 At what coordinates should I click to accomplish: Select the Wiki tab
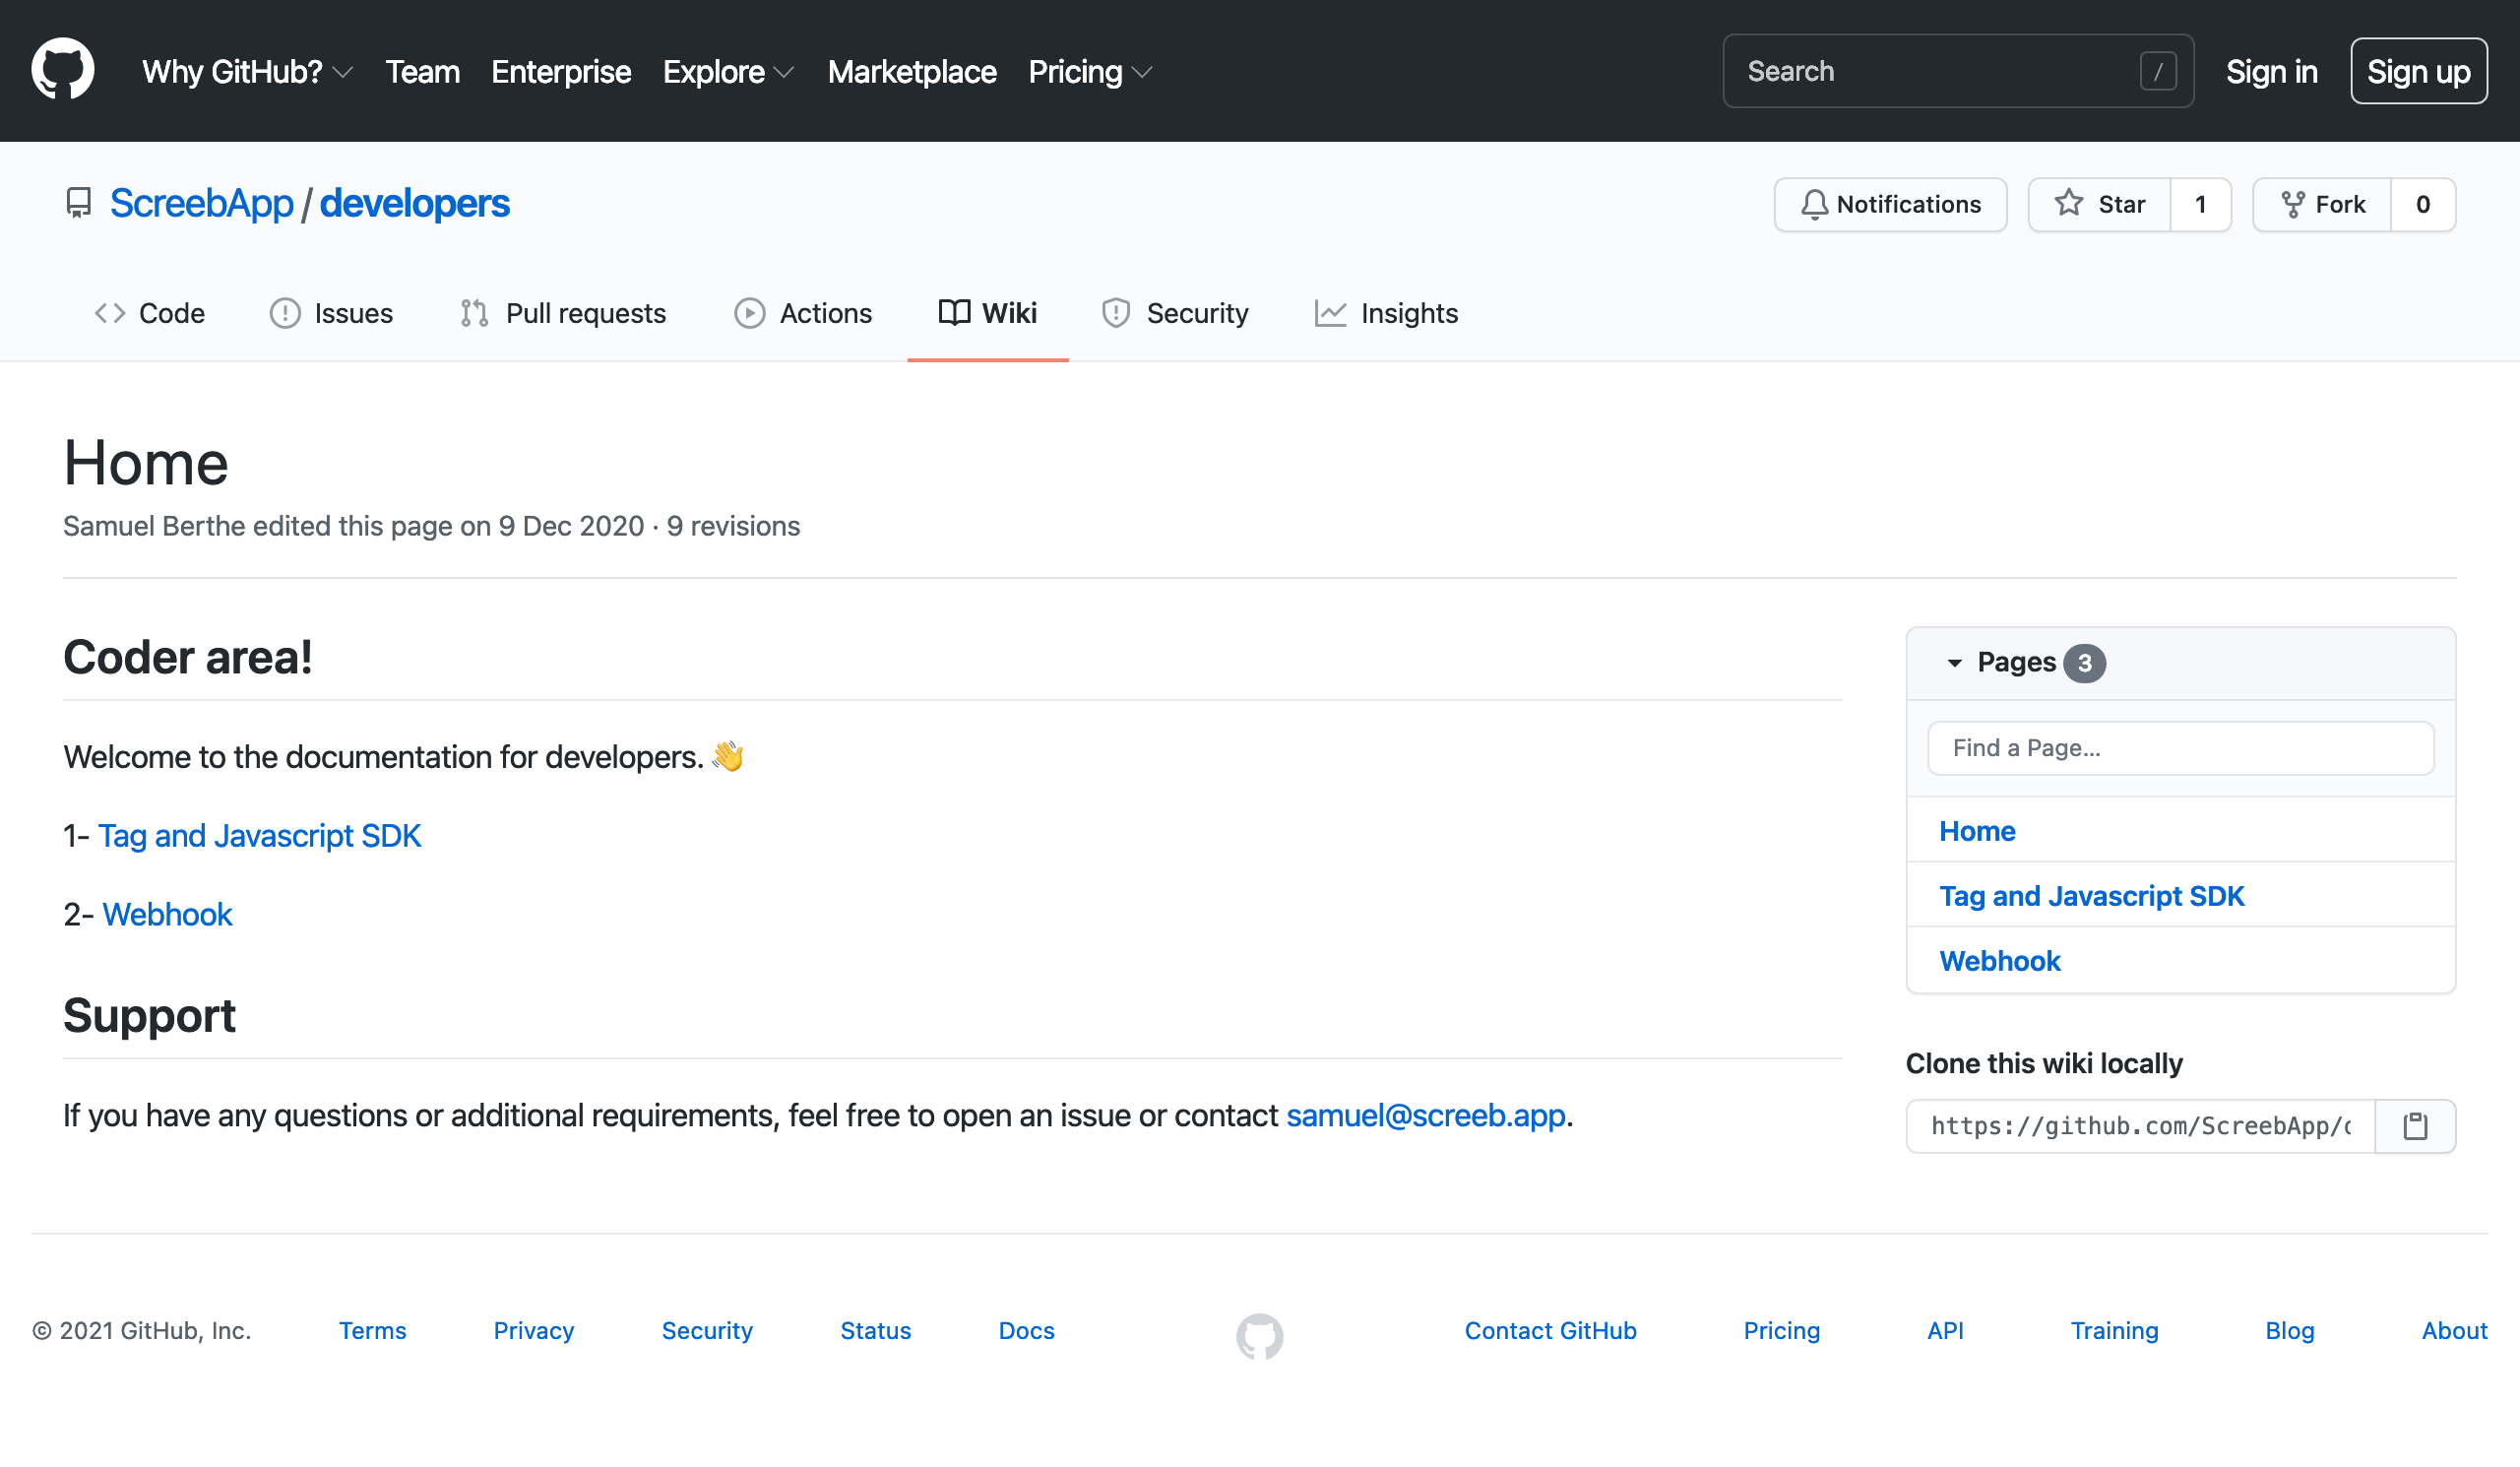tap(988, 313)
